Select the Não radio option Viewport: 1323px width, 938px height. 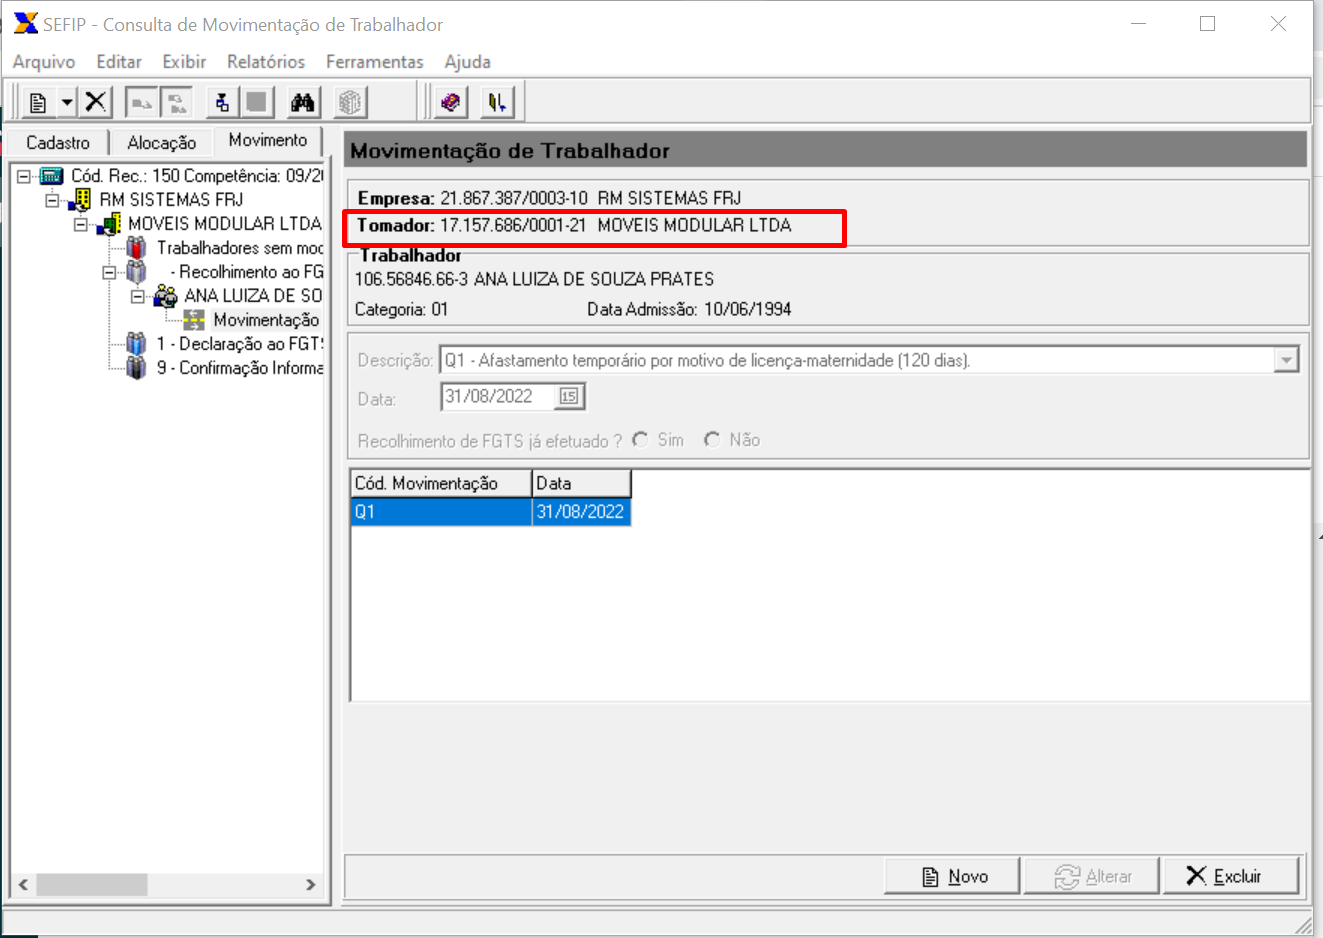coord(712,440)
